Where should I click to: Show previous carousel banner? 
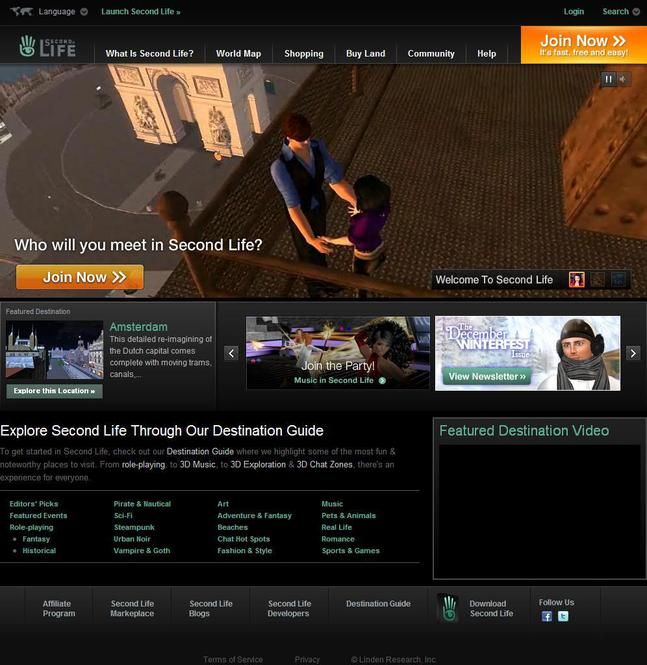[x=231, y=353]
